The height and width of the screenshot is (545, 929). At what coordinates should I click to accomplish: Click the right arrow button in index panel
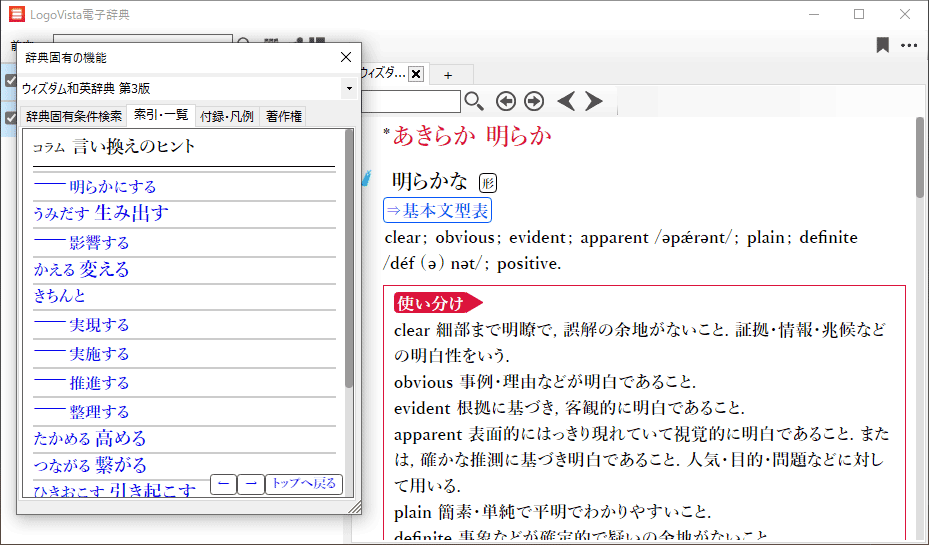[x=251, y=484]
